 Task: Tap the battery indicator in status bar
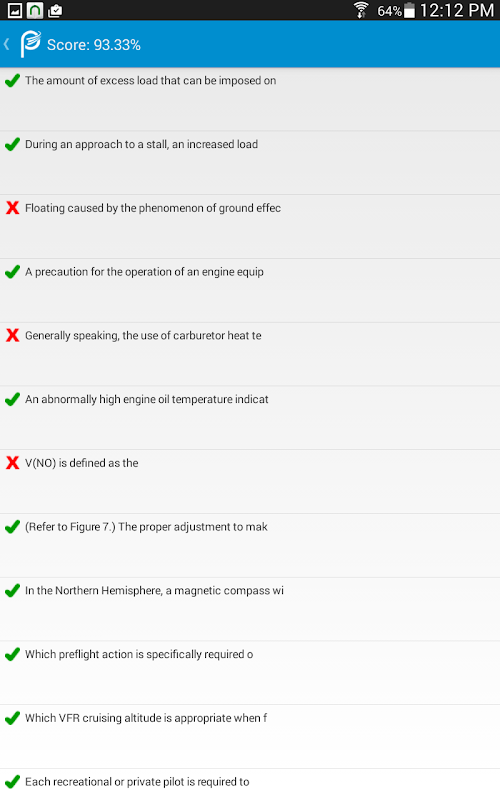pos(409,10)
